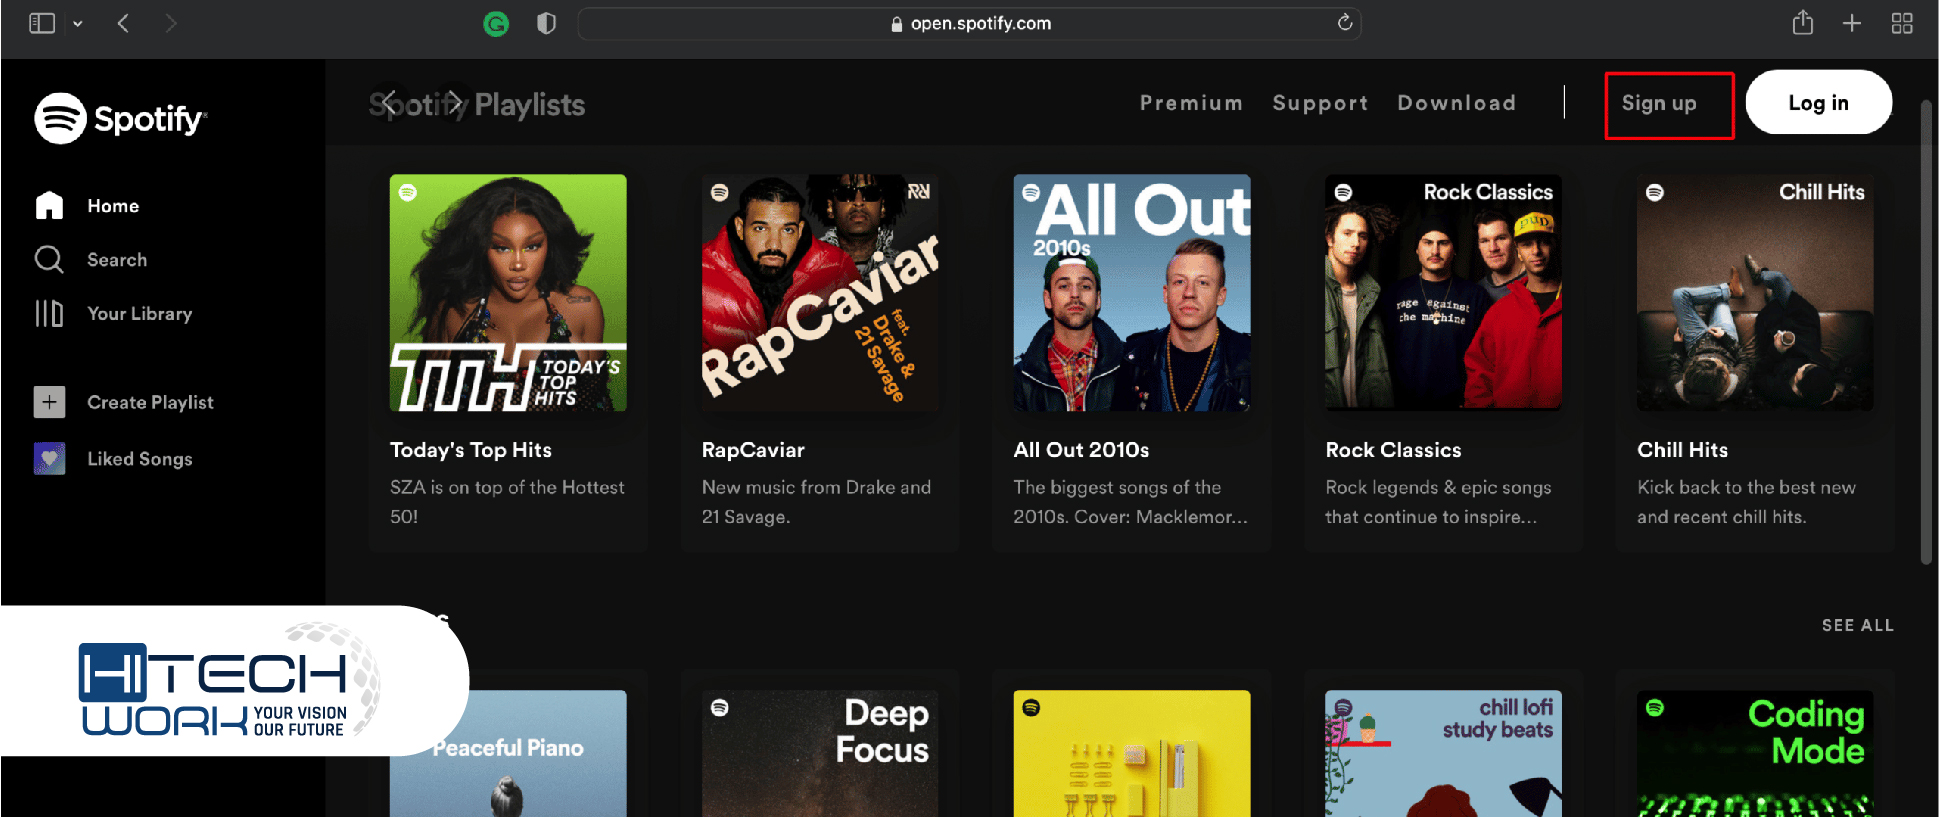Open Home from the sidebar
The image size is (1939, 817).
113,206
